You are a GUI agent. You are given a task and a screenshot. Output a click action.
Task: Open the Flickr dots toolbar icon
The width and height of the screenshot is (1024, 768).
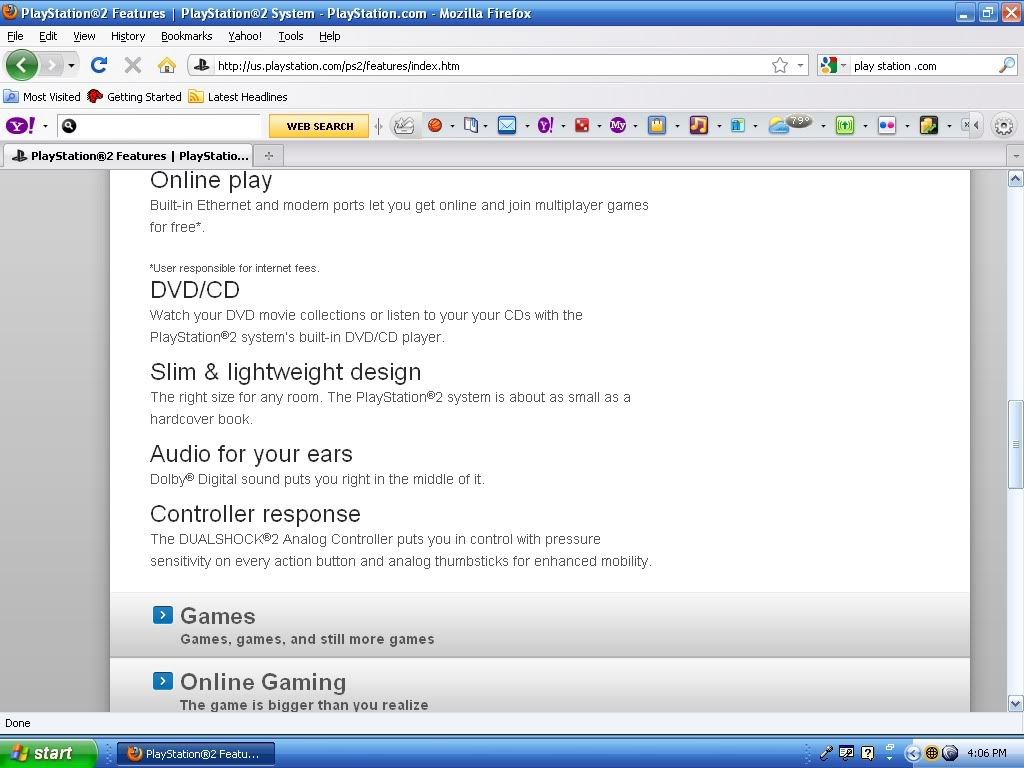(x=886, y=125)
